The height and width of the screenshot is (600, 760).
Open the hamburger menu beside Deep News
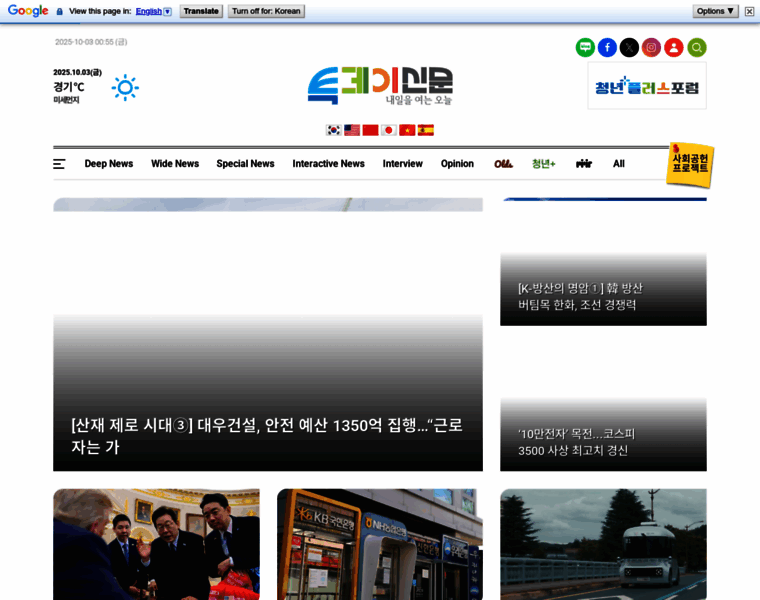(59, 164)
